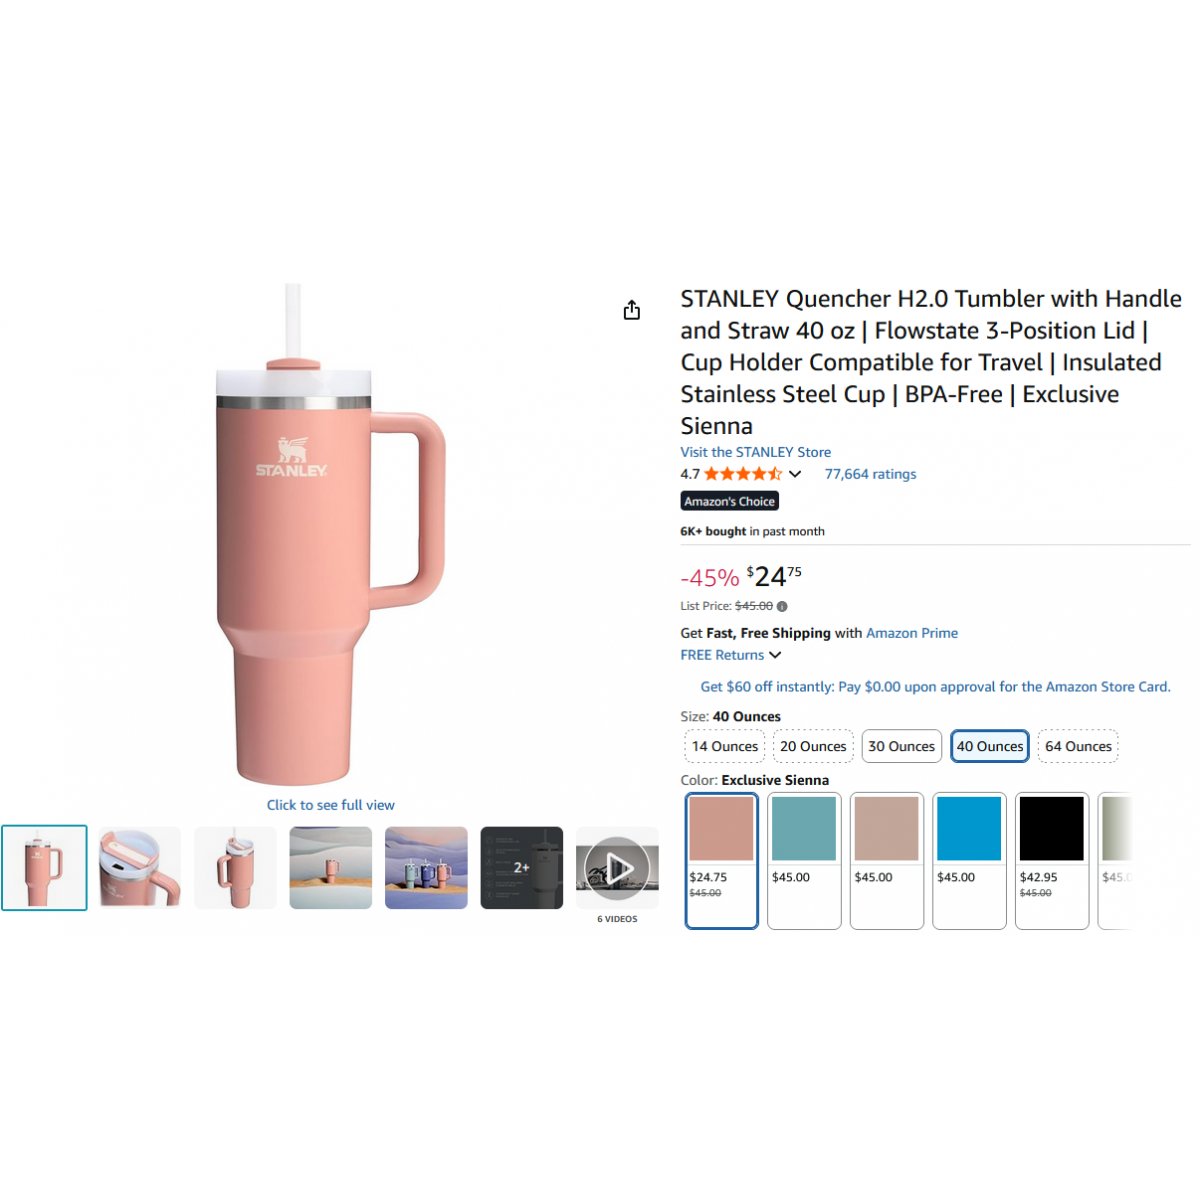
Task: Play the product videos thumbnail
Action: click(617, 867)
